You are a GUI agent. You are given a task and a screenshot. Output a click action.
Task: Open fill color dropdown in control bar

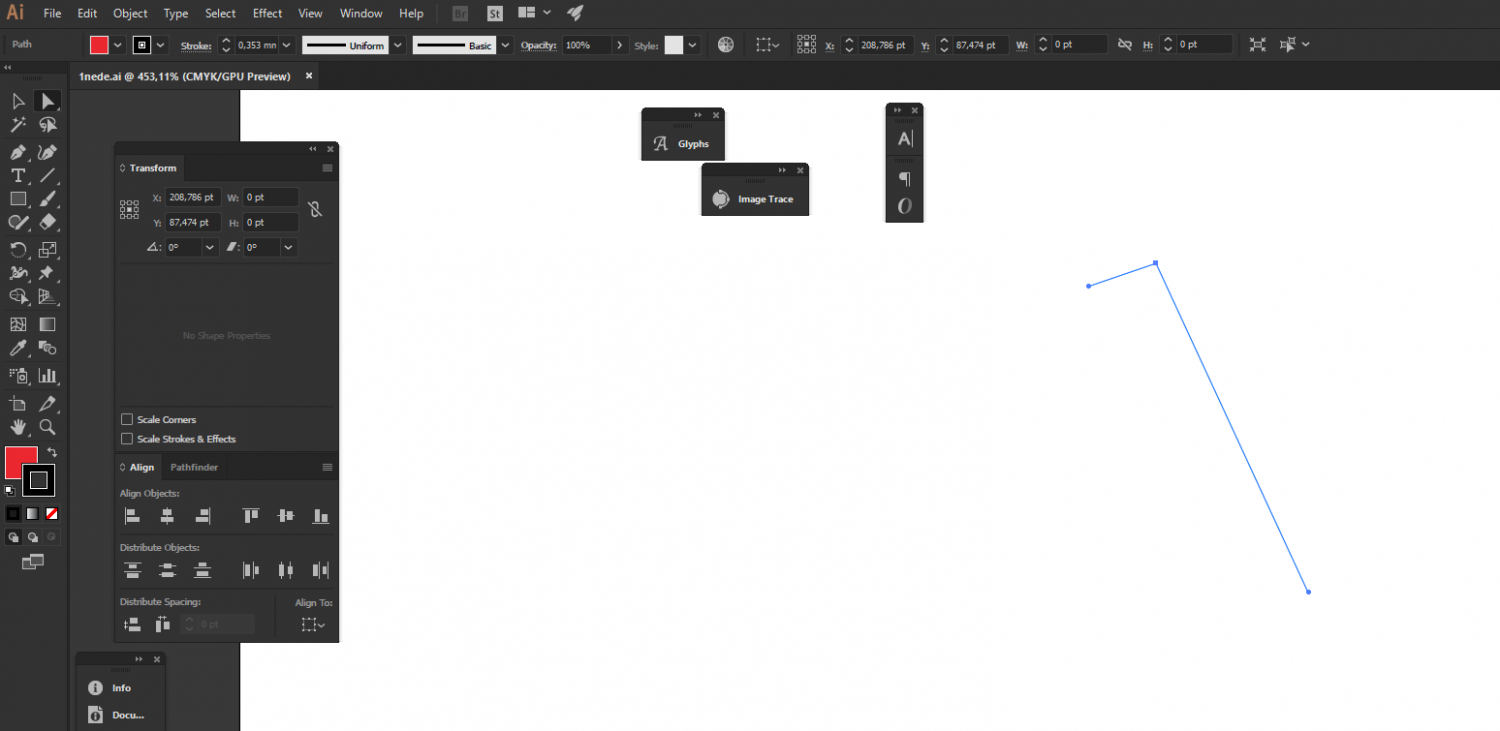tap(118, 45)
